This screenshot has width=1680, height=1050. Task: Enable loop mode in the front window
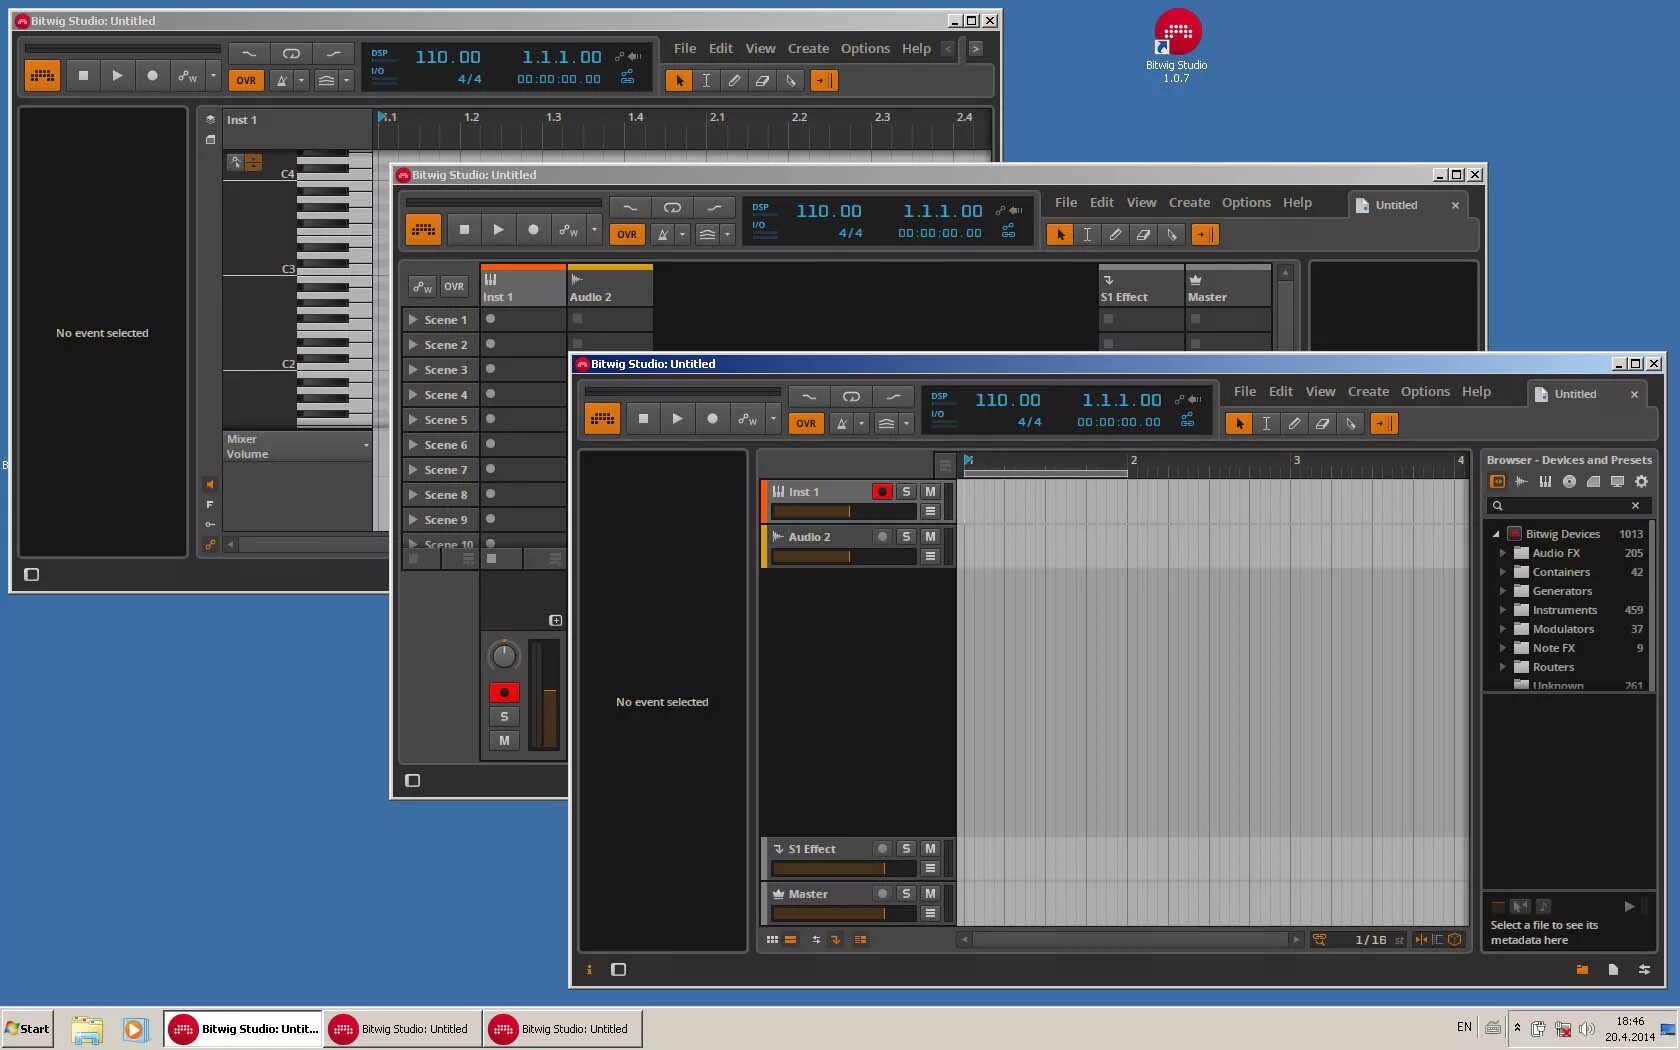(851, 397)
